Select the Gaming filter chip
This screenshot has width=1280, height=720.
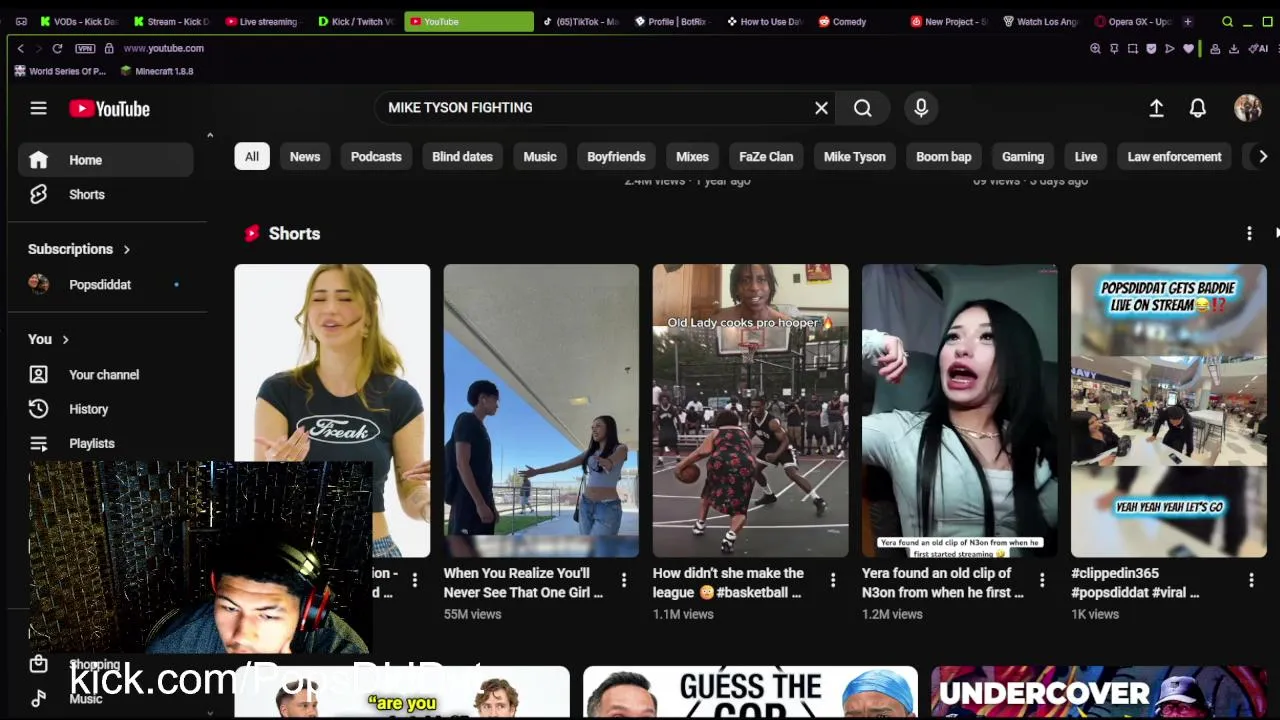[x=1023, y=156]
